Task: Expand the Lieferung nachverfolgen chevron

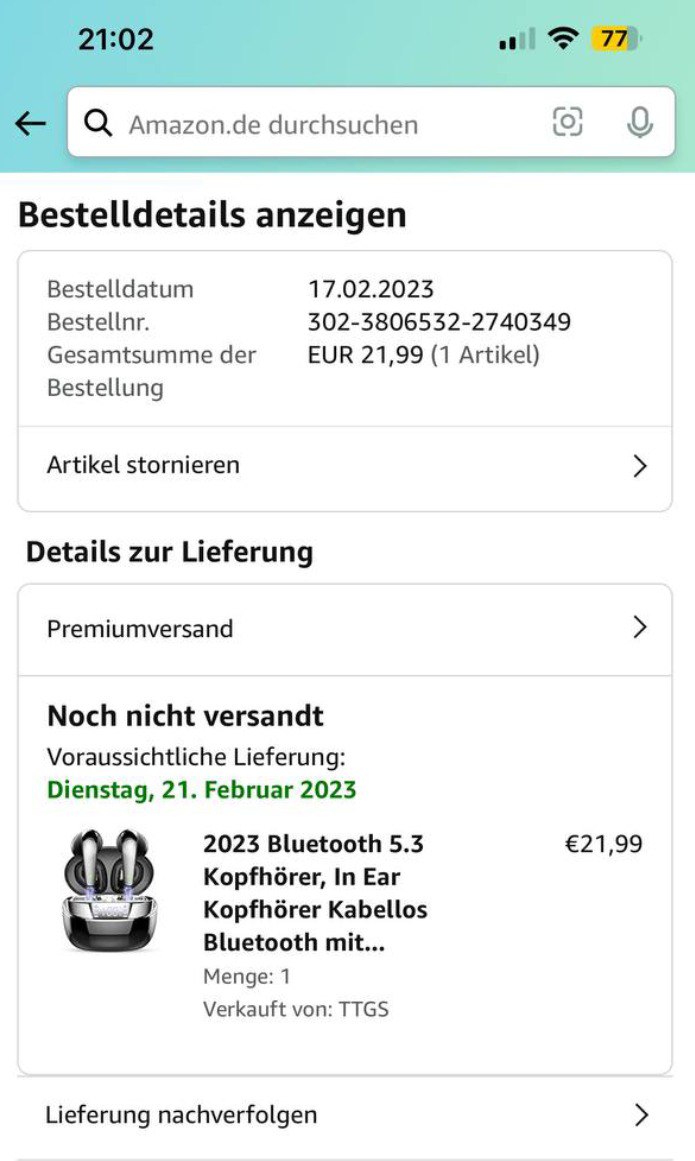Action: [x=641, y=1115]
